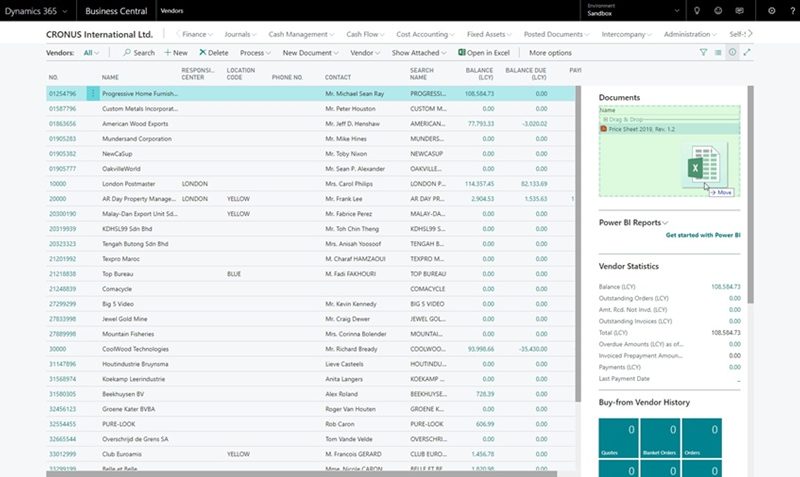Click CRONUS International Ltd. company name
This screenshot has height=477, width=800.
tap(99, 34)
